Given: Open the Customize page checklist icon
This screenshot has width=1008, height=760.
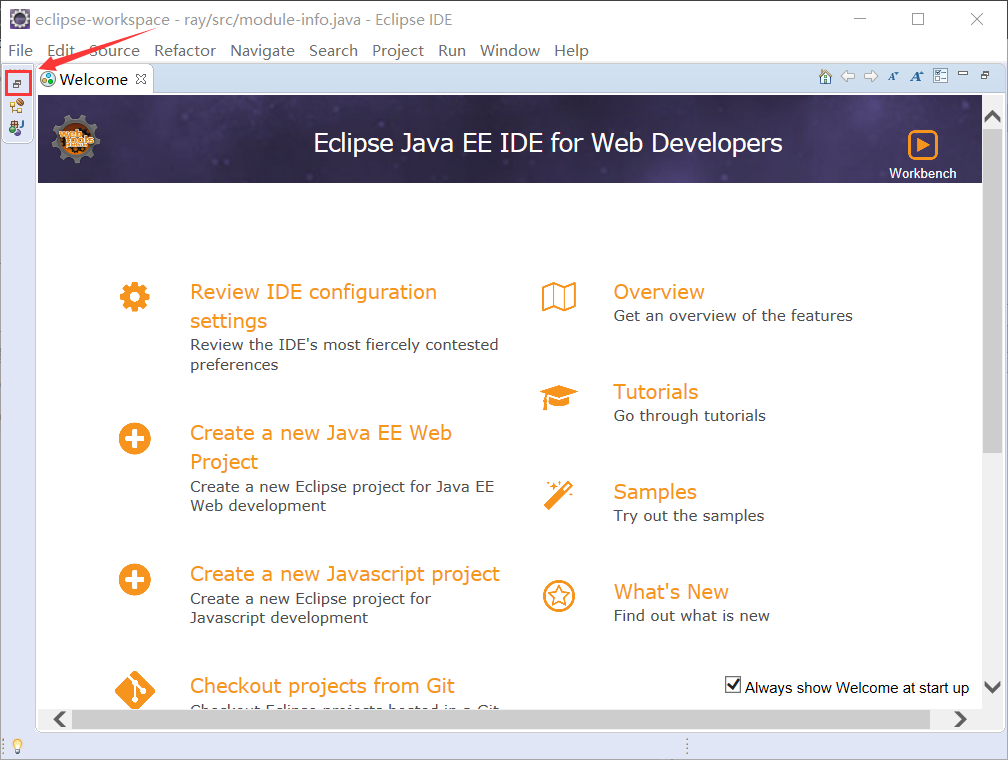Looking at the screenshot, I should point(940,77).
